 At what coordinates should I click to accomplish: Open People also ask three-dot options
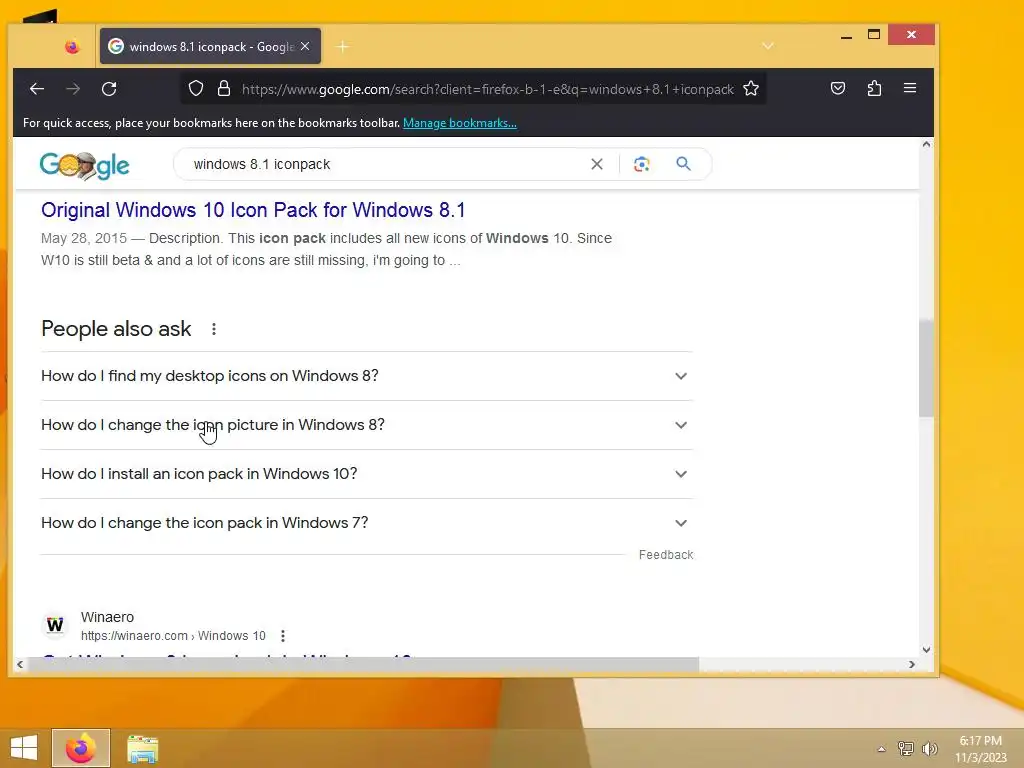click(214, 329)
